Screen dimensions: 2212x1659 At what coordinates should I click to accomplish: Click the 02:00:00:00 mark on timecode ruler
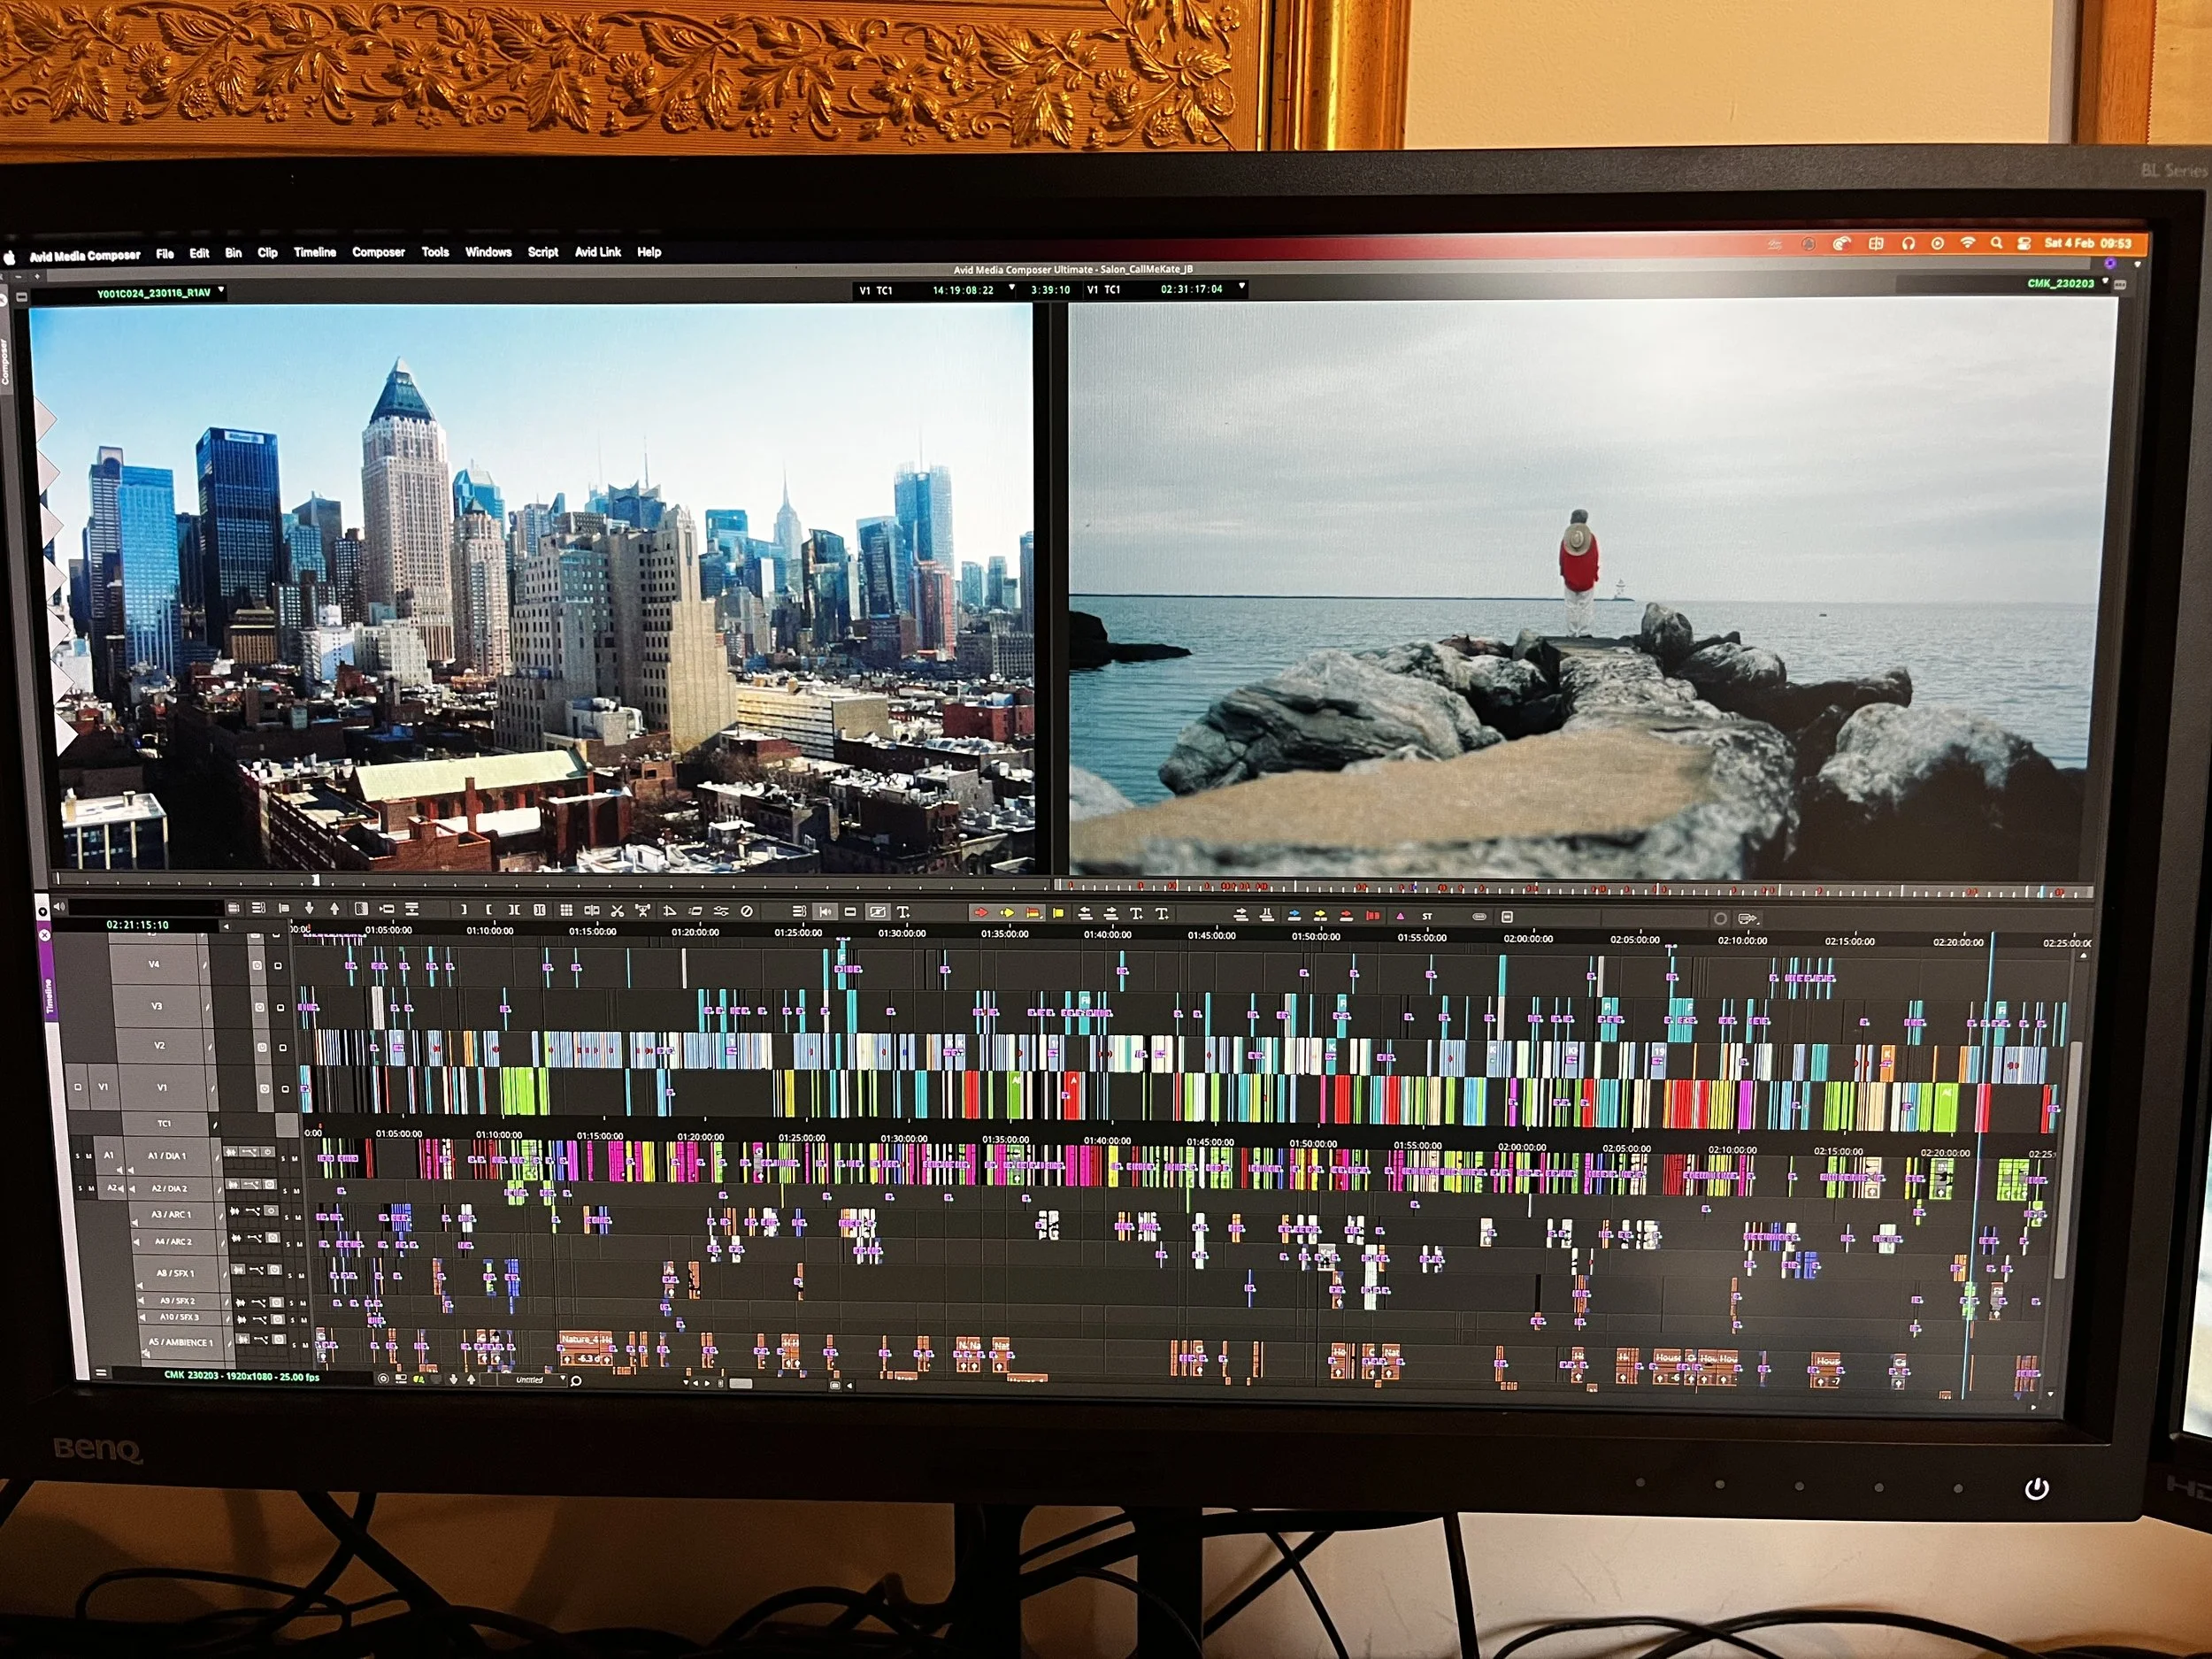pos(1528,939)
